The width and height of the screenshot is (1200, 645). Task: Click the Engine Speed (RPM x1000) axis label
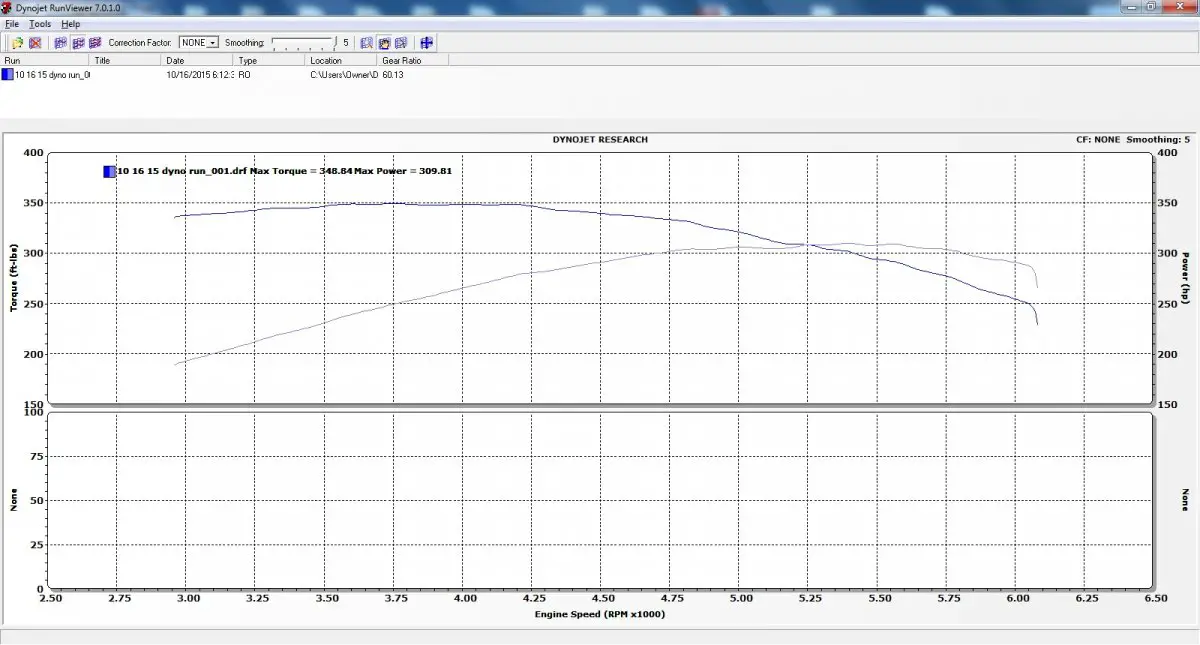(600, 614)
